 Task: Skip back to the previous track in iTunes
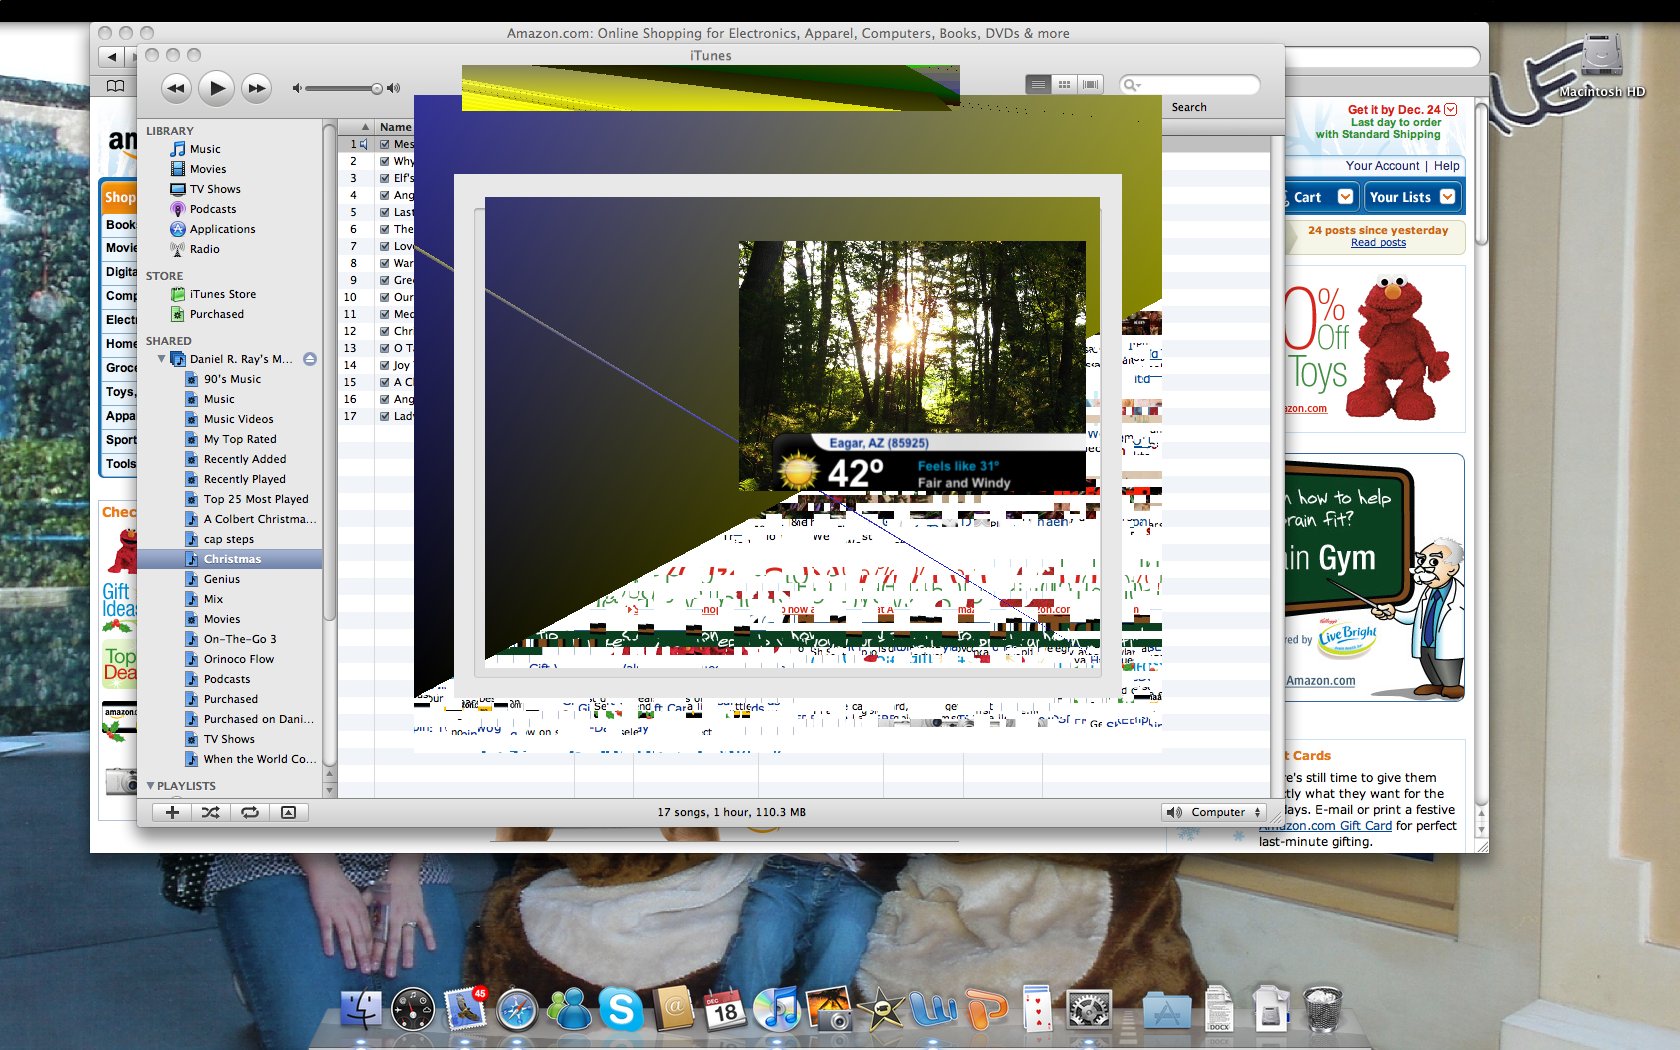tap(176, 88)
